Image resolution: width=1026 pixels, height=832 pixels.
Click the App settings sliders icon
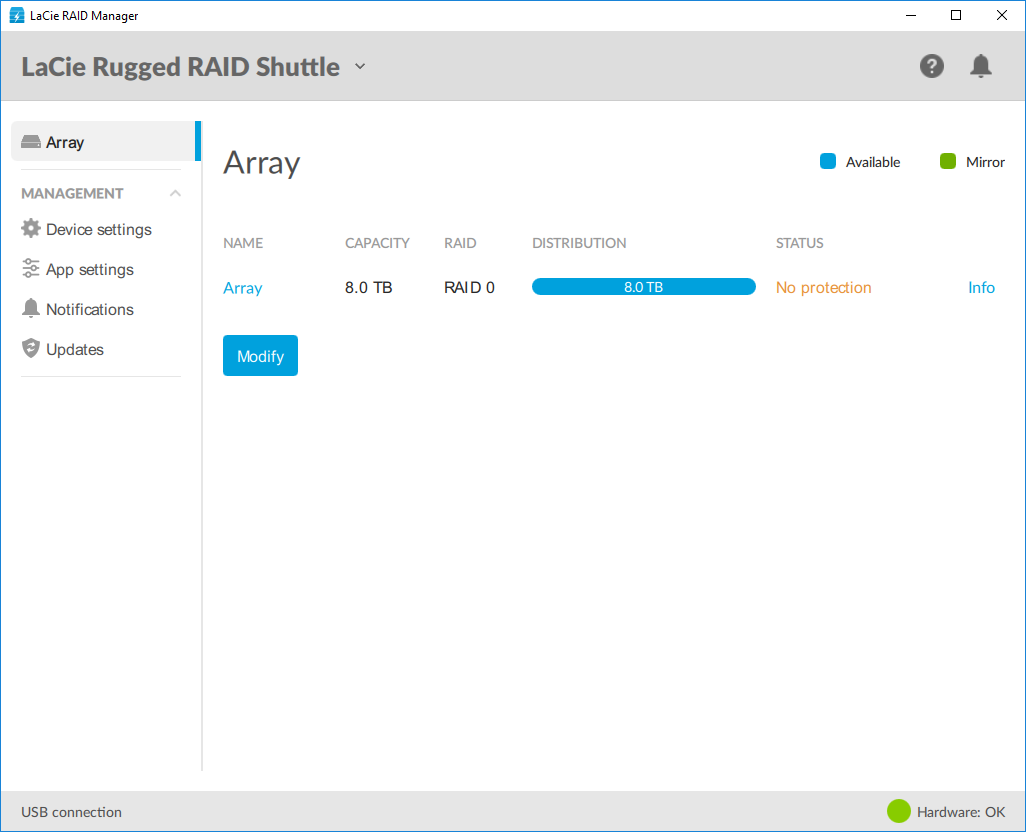31,268
